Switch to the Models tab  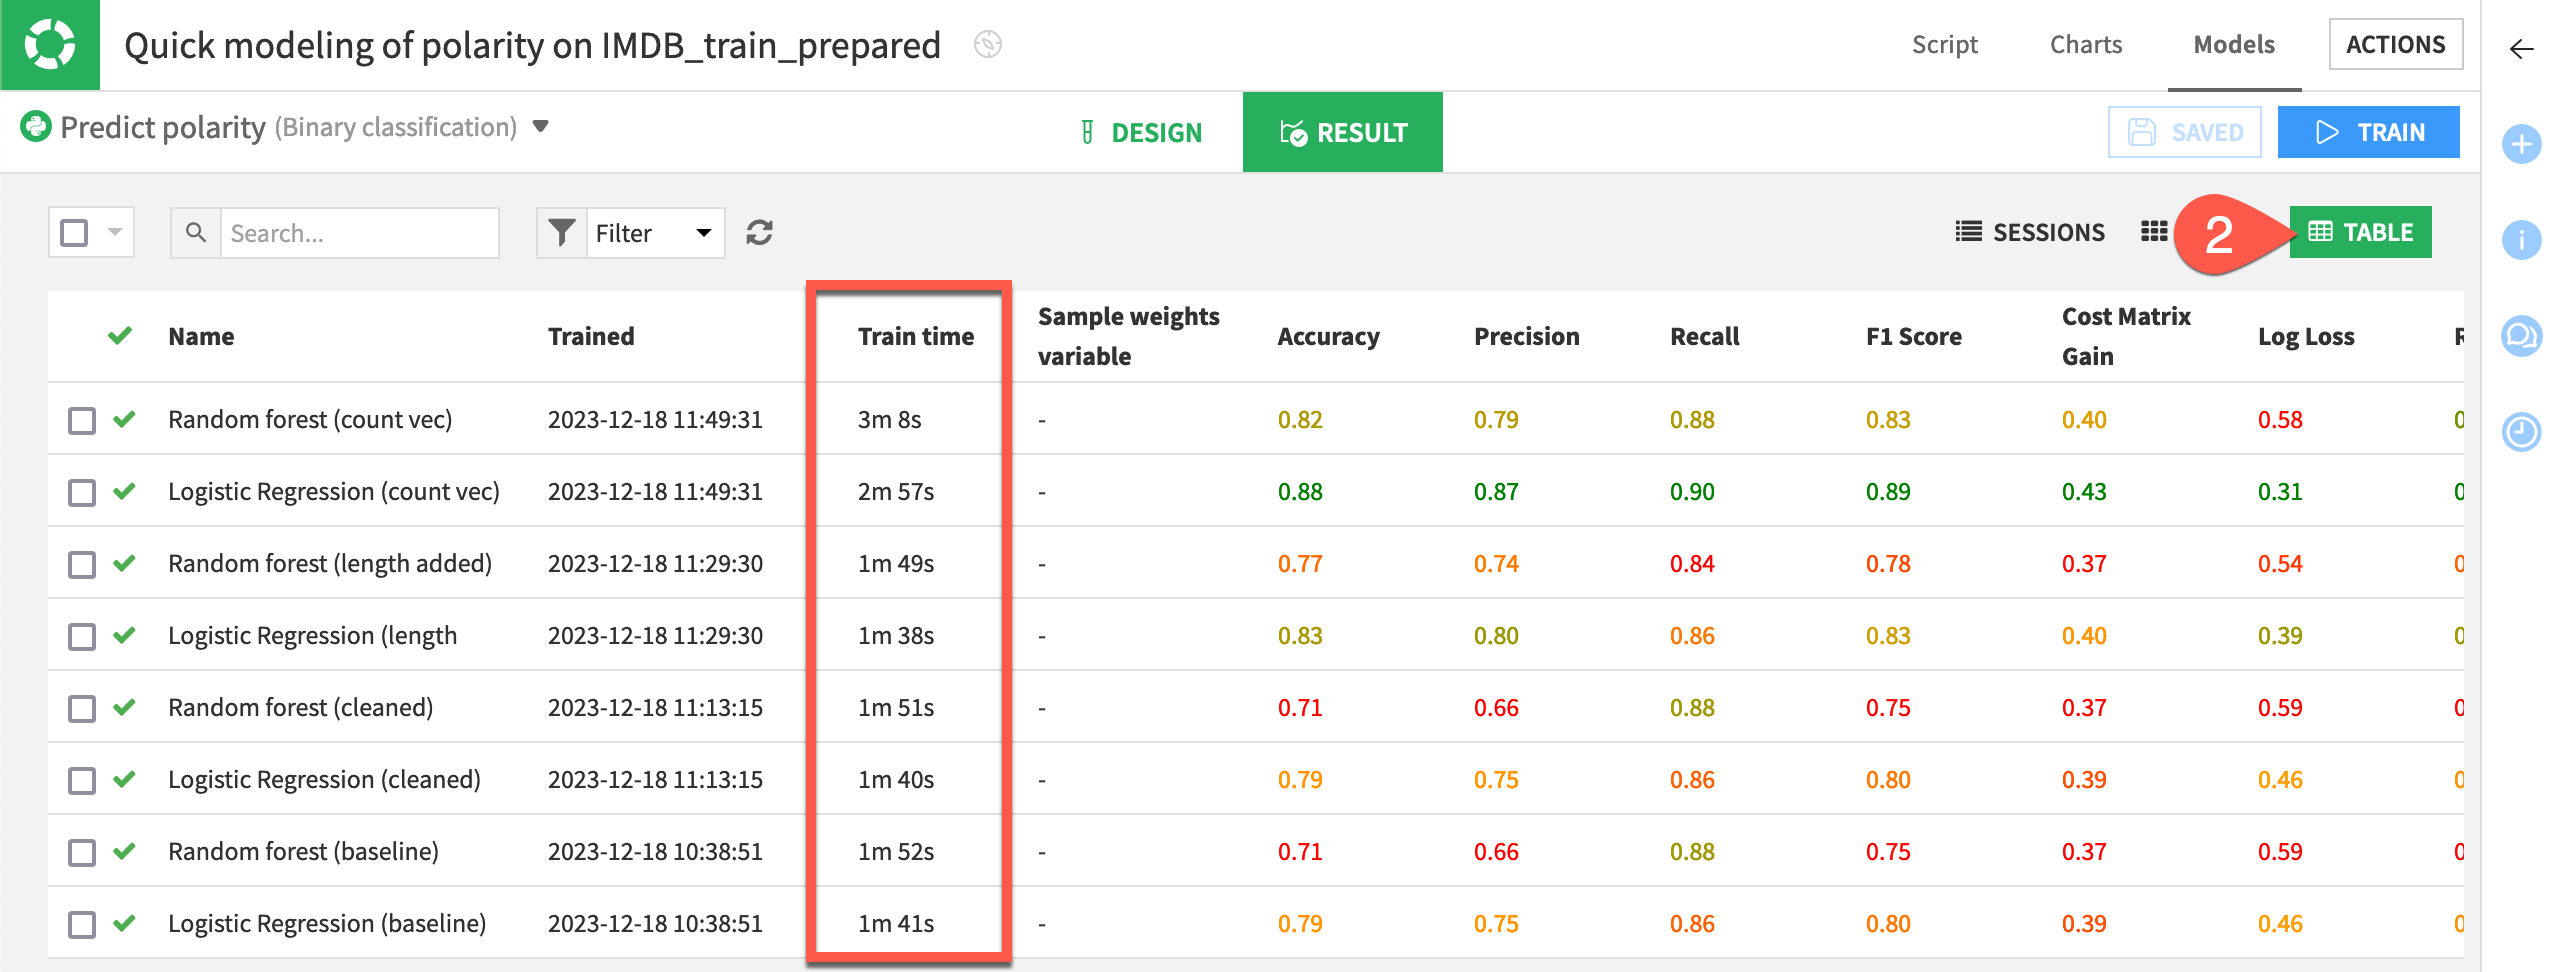[2234, 45]
